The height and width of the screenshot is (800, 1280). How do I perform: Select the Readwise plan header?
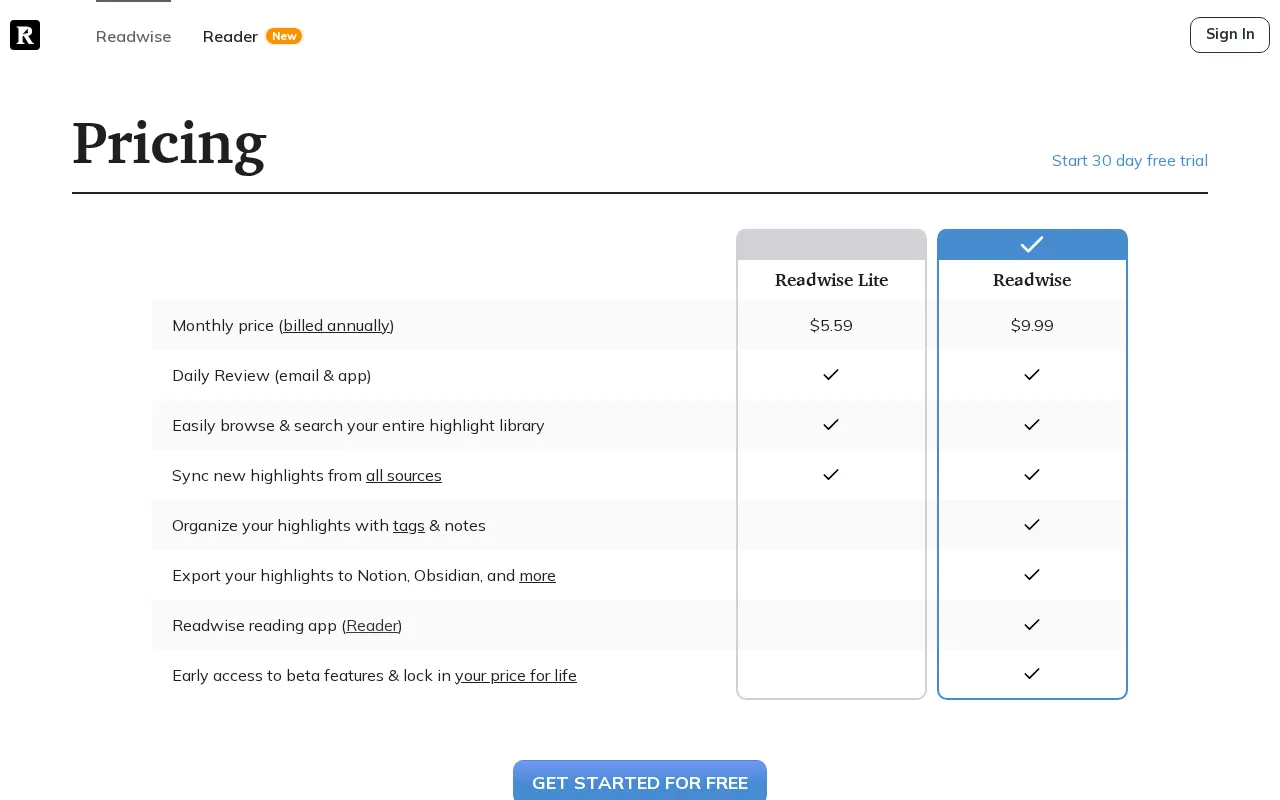1032,280
